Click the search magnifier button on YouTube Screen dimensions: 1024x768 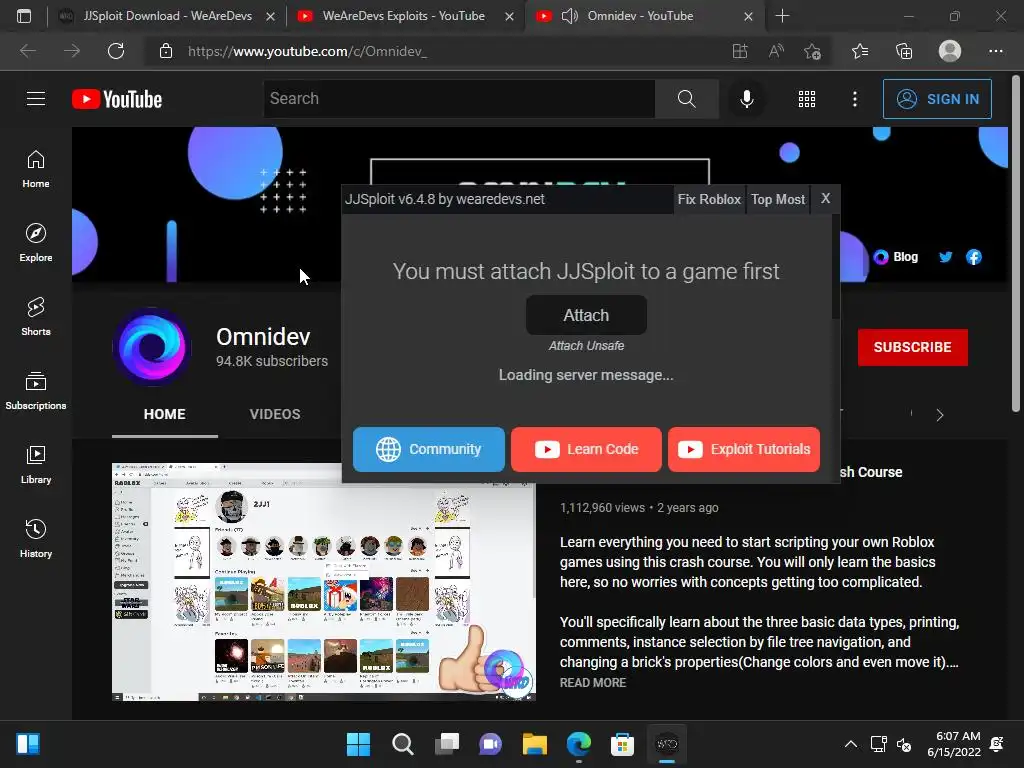pos(686,99)
